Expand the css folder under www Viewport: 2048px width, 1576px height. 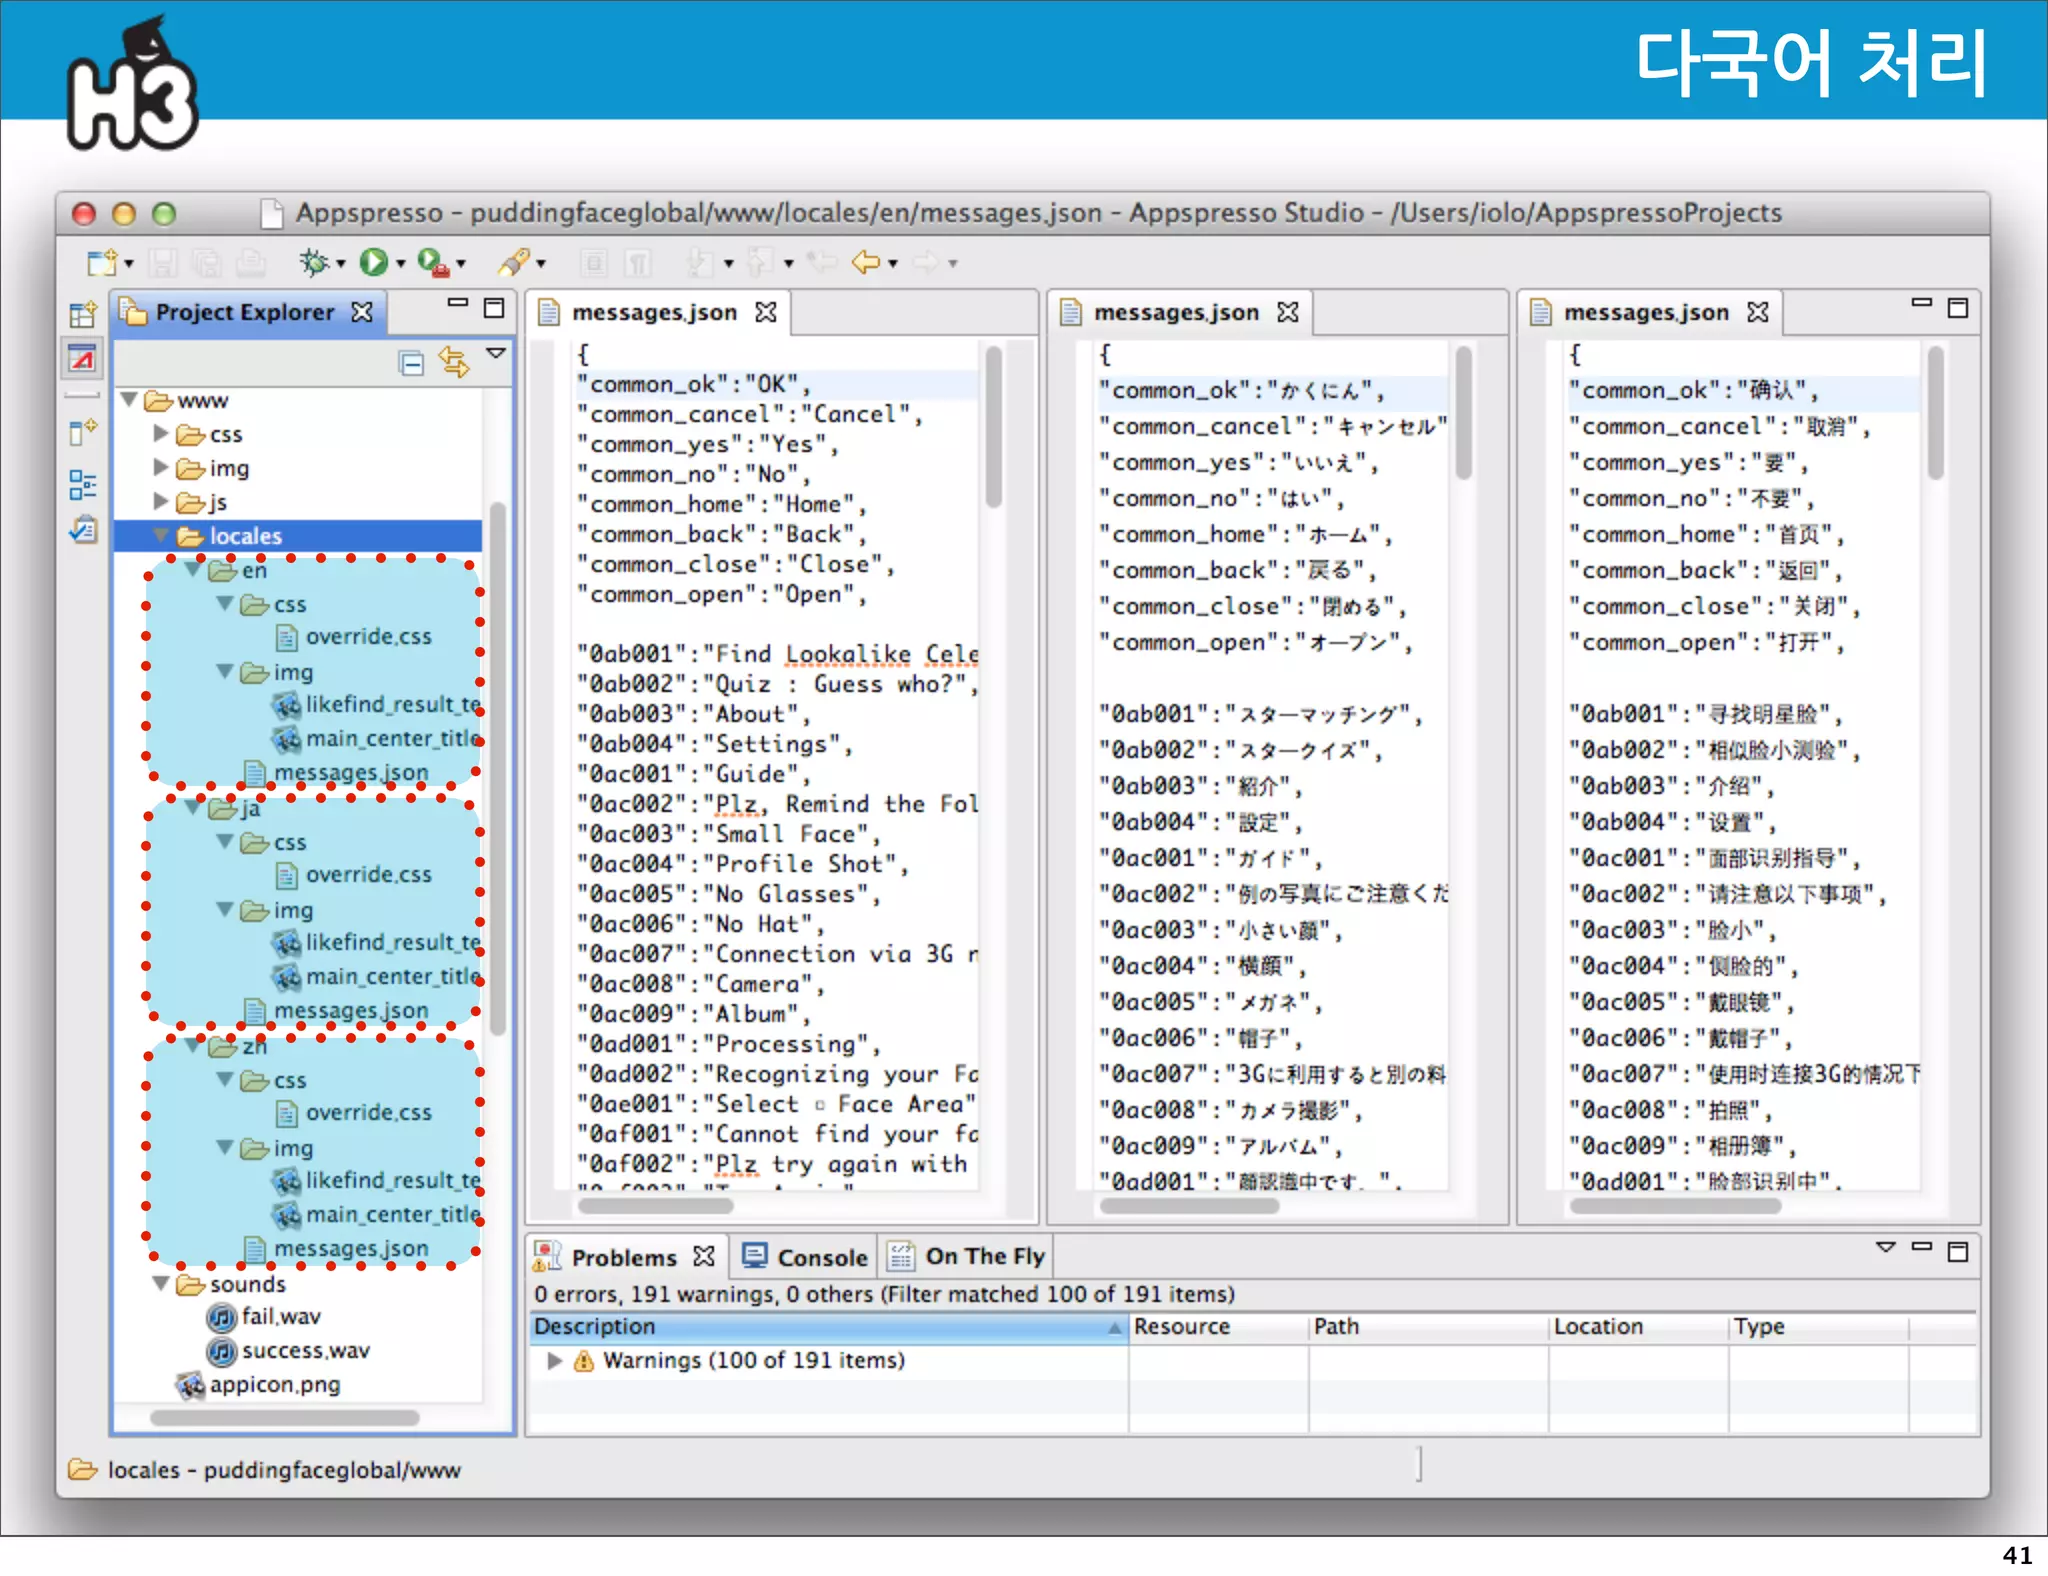pyautogui.click(x=160, y=434)
